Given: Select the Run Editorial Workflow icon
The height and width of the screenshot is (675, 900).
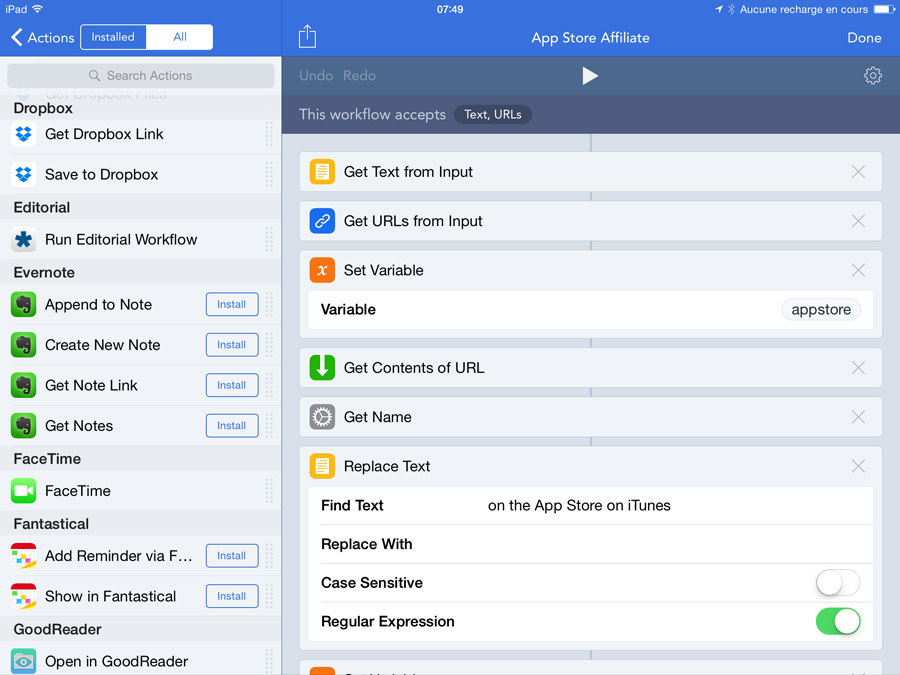Looking at the screenshot, I should tap(24, 239).
